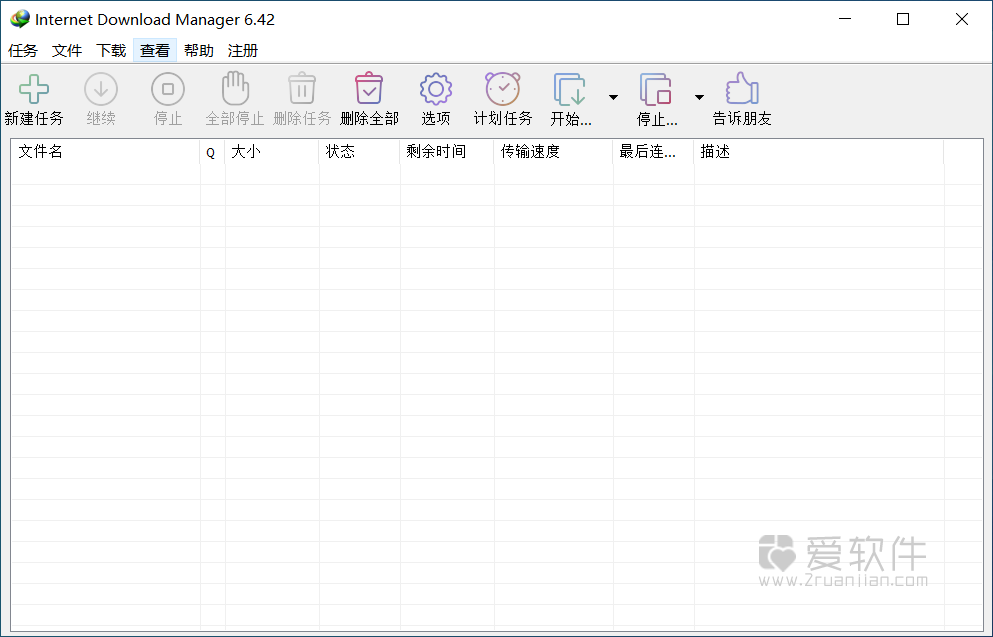Open the 计划任务 alarm clock scheduler
The image size is (993, 637).
(x=503, y=88)
